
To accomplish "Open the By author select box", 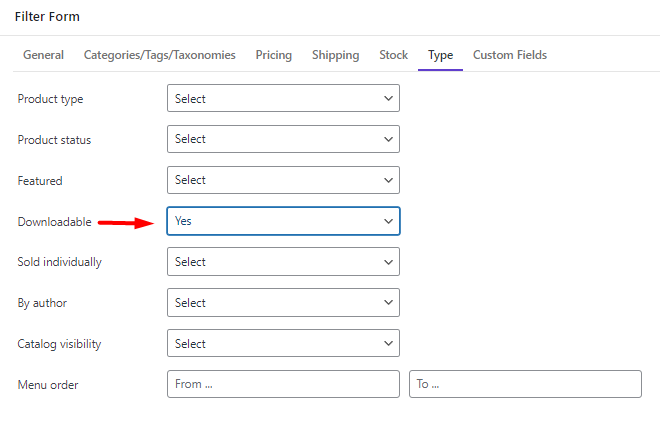I will (x=283, y=303).
